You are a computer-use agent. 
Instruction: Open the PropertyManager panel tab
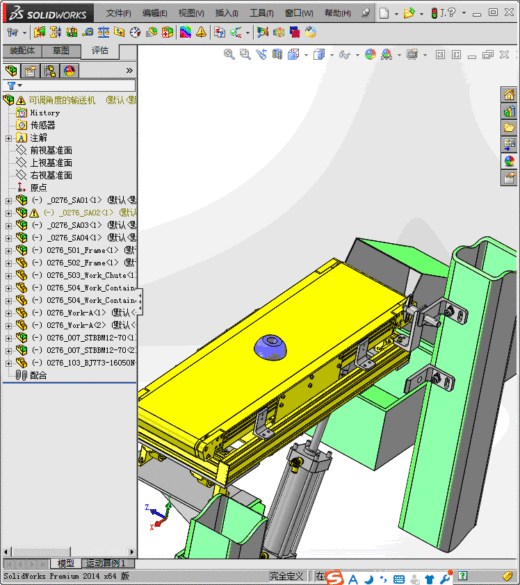pyautogui.click(x=31, y=71)
